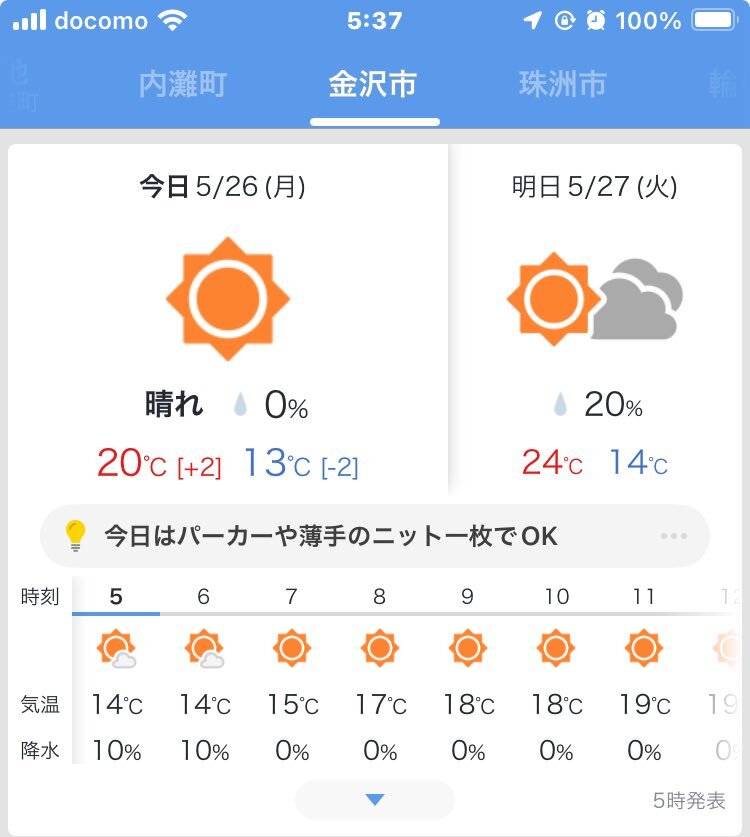Select hour 10 on the timeline
Screen dimensions: 750x837
tap(556, 596)
